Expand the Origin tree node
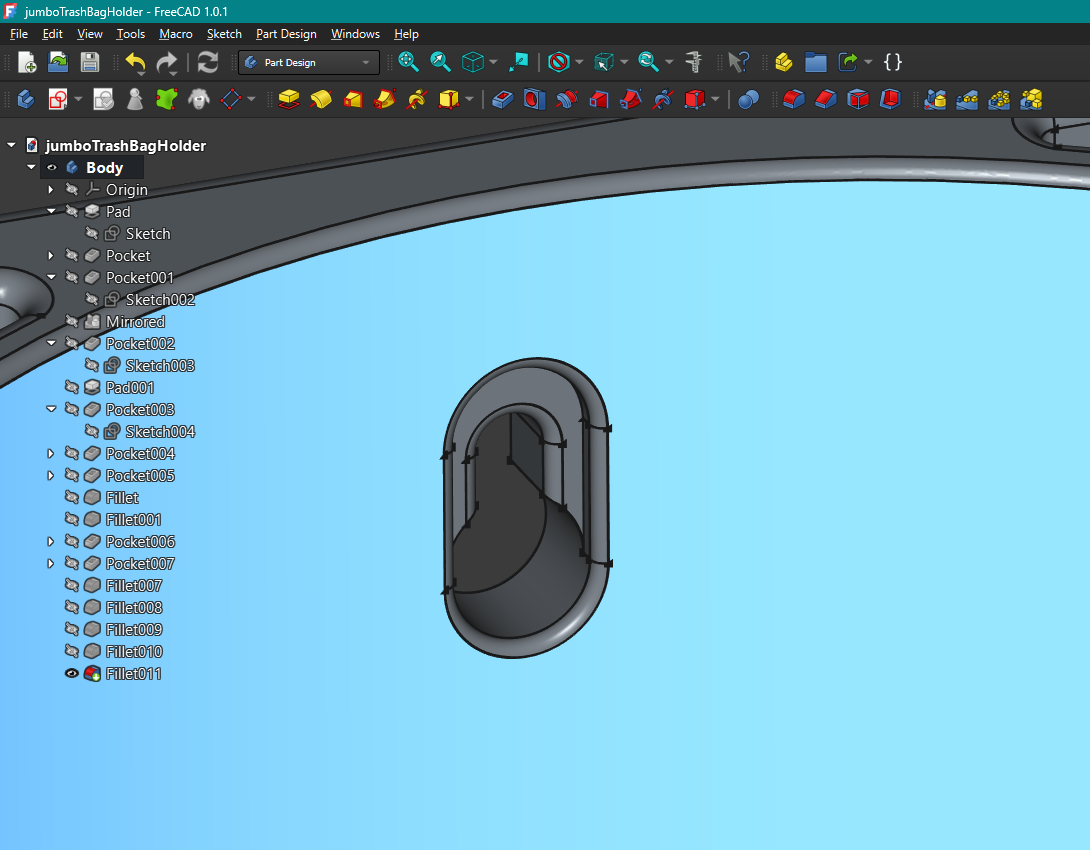The image size is (1090, 850). (51, 189)
